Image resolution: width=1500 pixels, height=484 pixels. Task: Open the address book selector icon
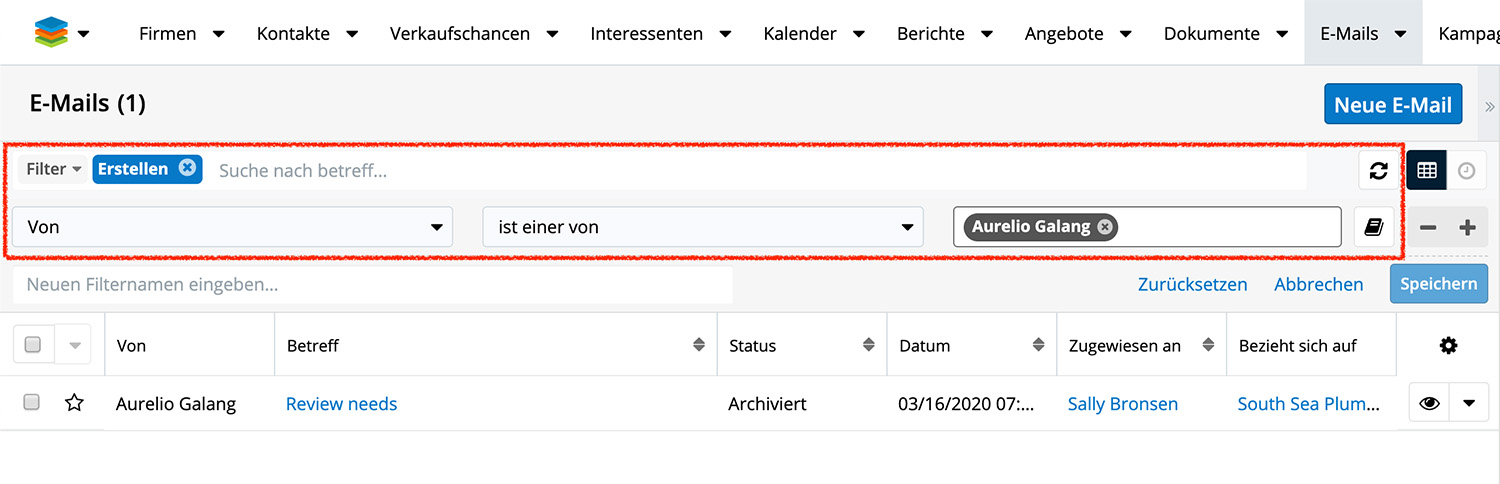pos(1374,228)
